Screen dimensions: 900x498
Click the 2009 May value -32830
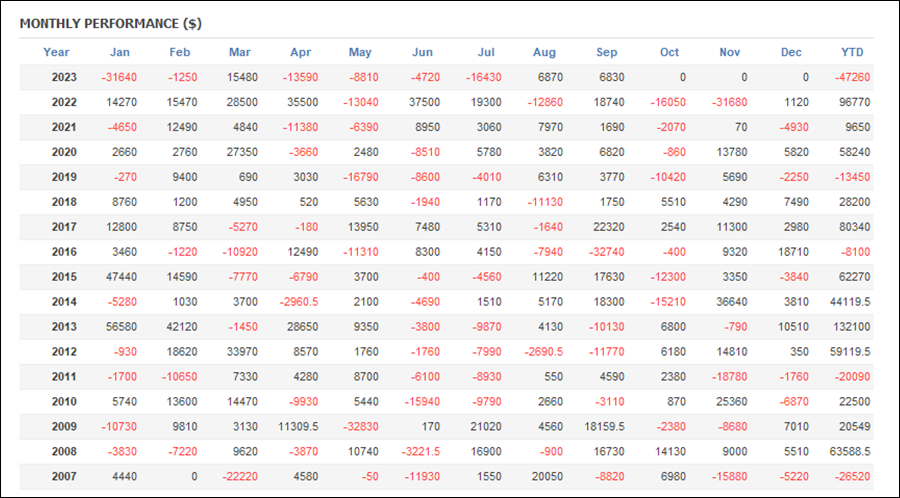(x=360, y=427)
